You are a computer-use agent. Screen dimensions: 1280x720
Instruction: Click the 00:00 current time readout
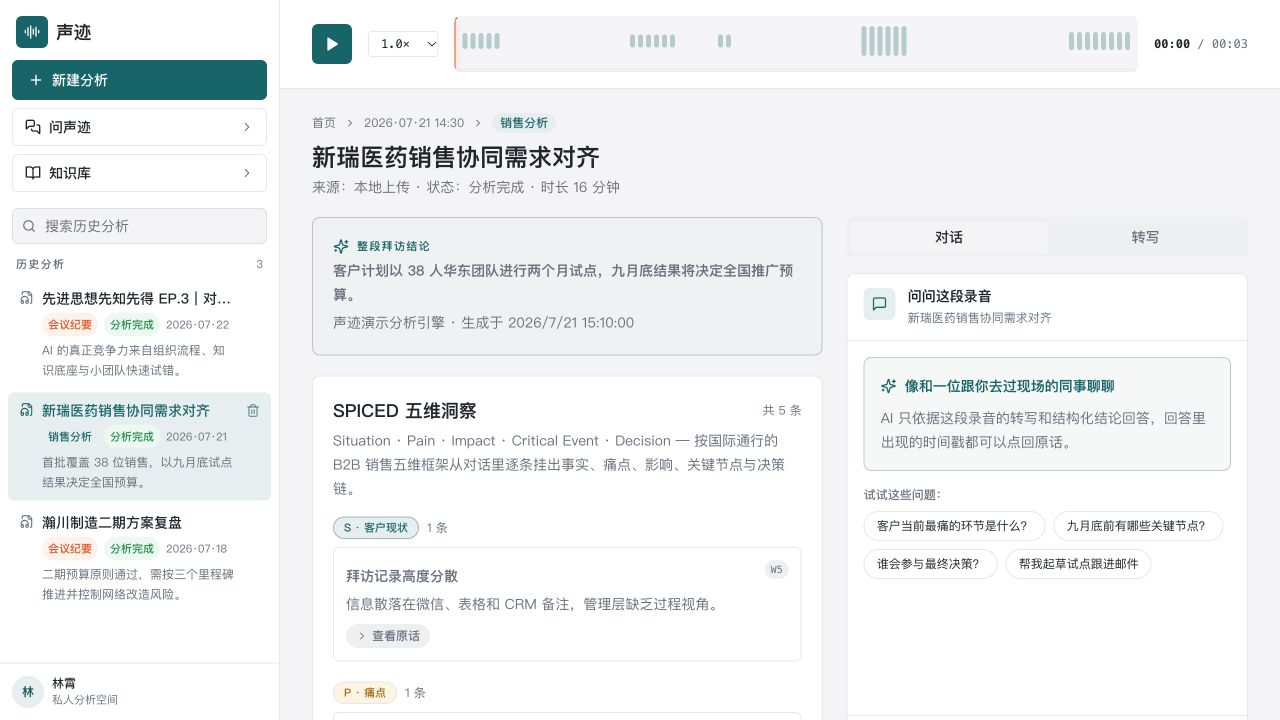[x=1172, y=44]
